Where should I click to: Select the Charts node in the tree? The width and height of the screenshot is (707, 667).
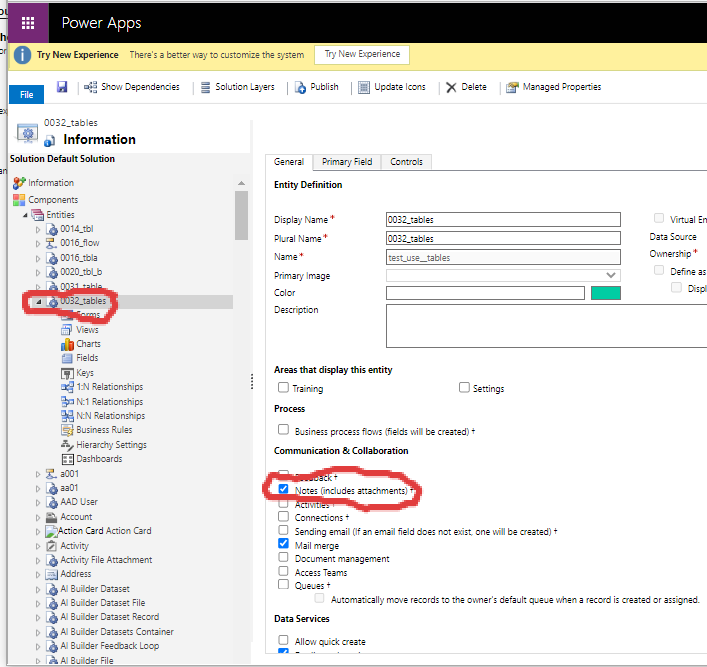[88, 344]
